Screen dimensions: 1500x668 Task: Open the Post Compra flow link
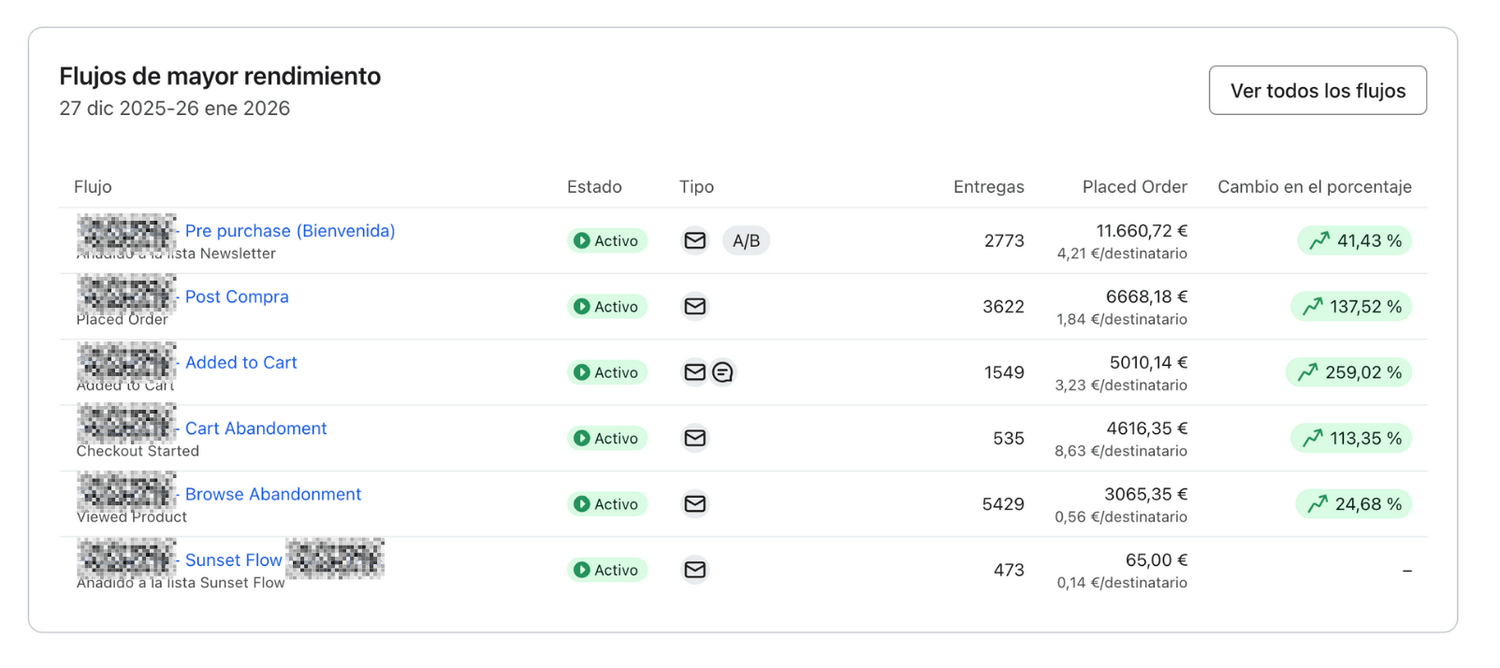click(x=237, y=297)
